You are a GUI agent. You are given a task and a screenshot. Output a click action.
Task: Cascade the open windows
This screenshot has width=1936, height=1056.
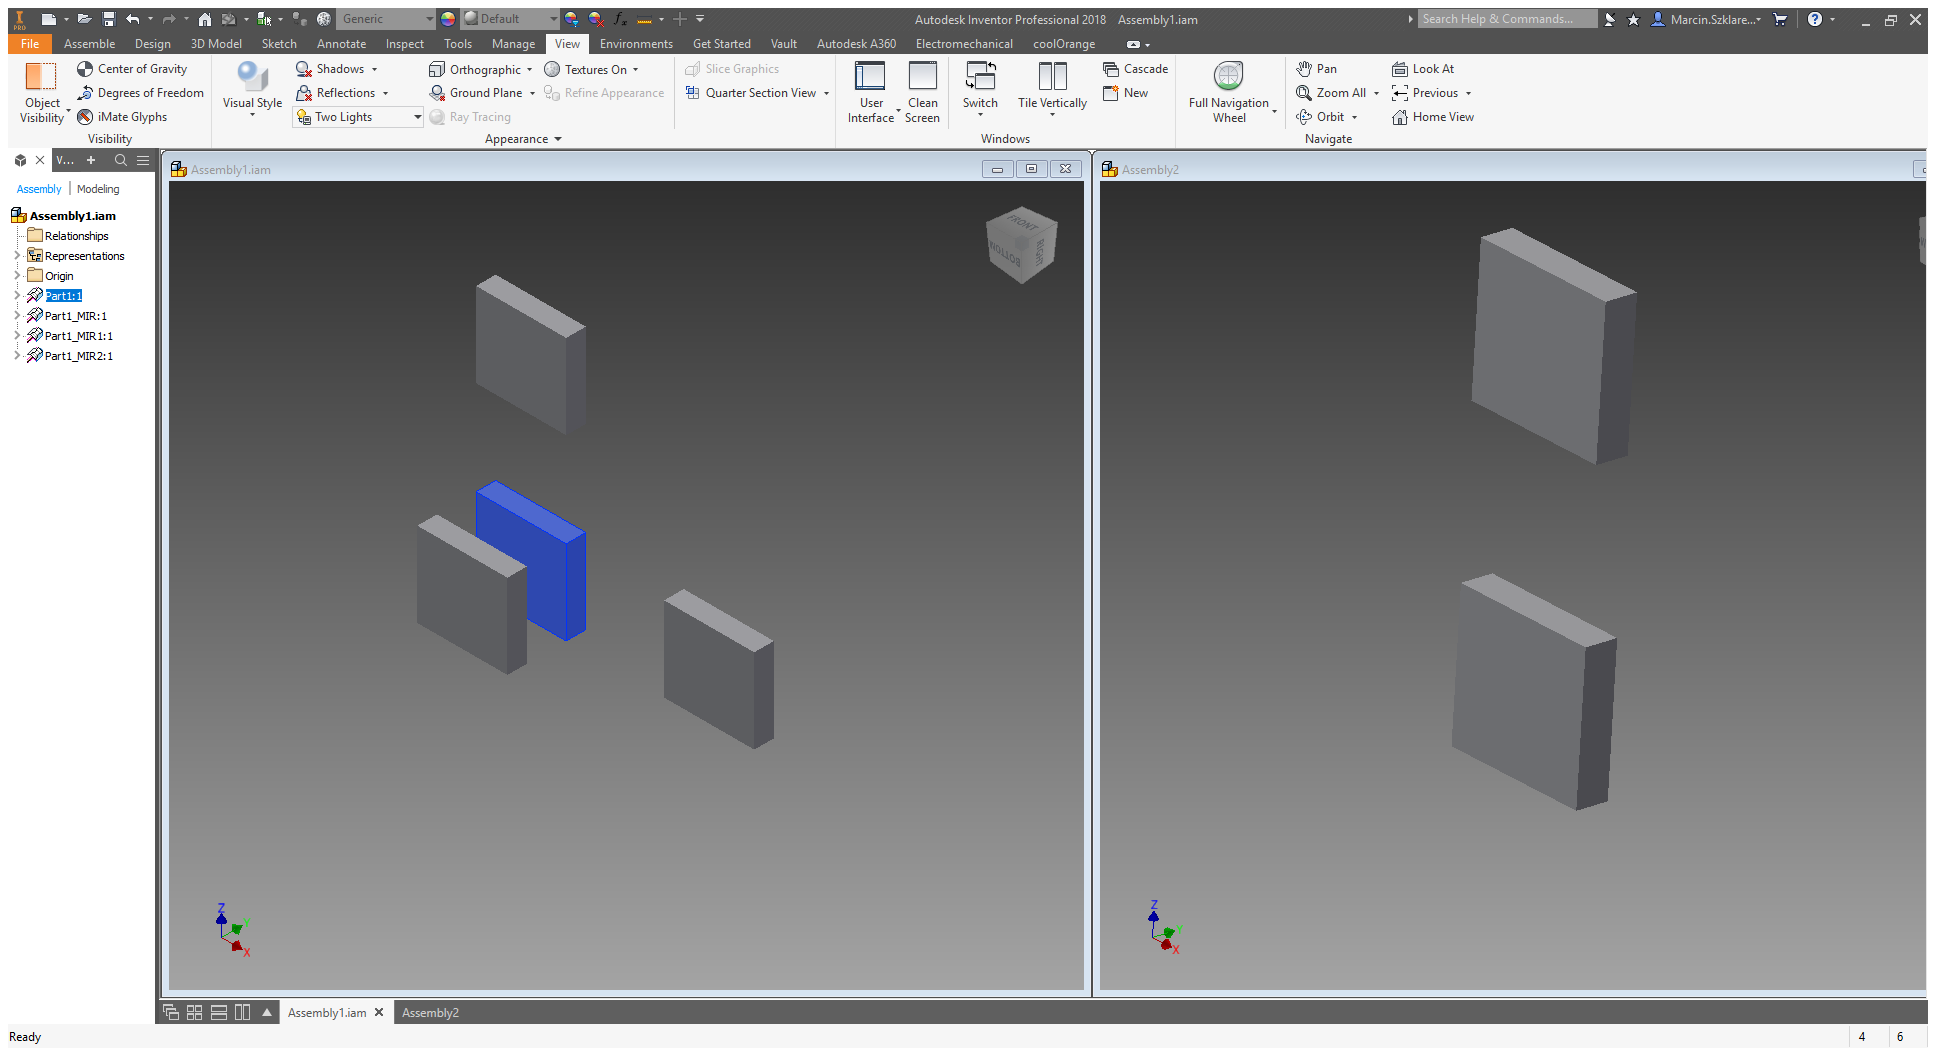coord(1135,68)
